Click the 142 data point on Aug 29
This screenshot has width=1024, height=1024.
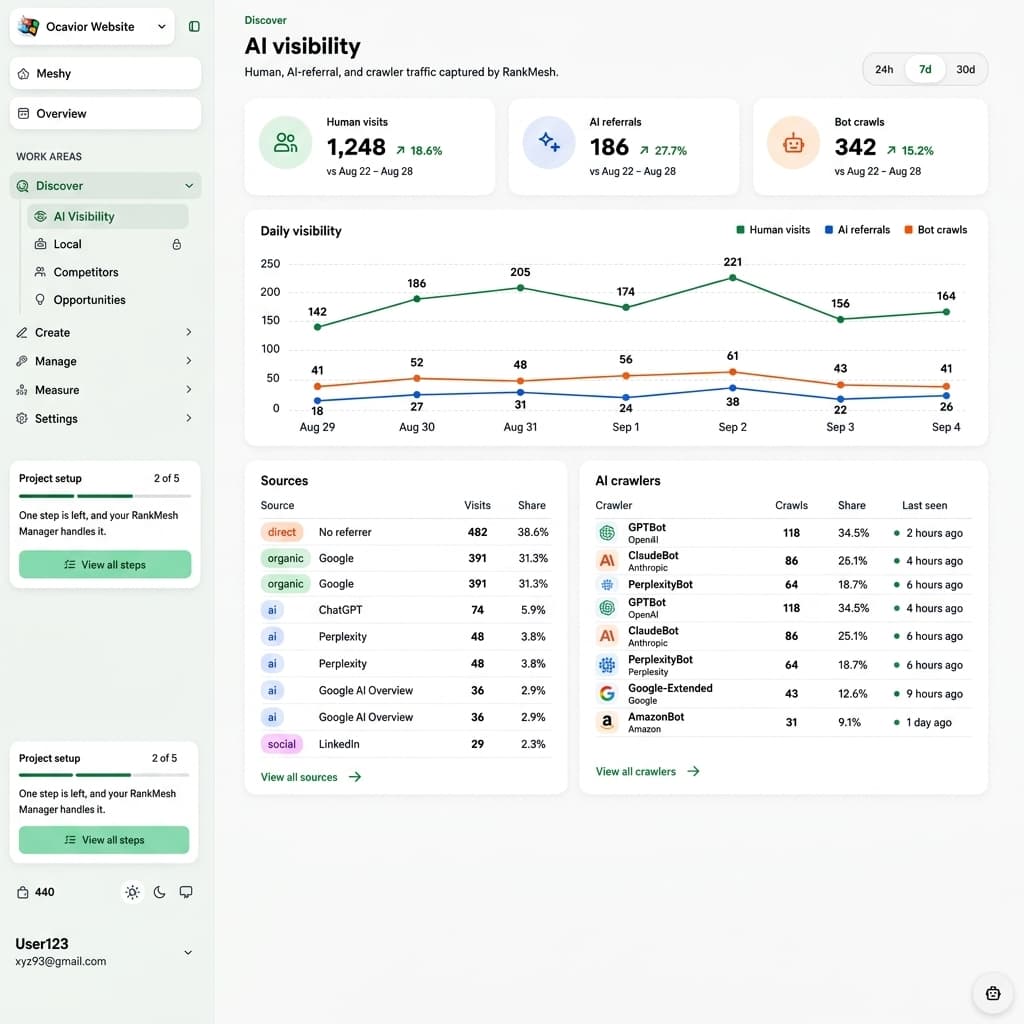(317, 327)
